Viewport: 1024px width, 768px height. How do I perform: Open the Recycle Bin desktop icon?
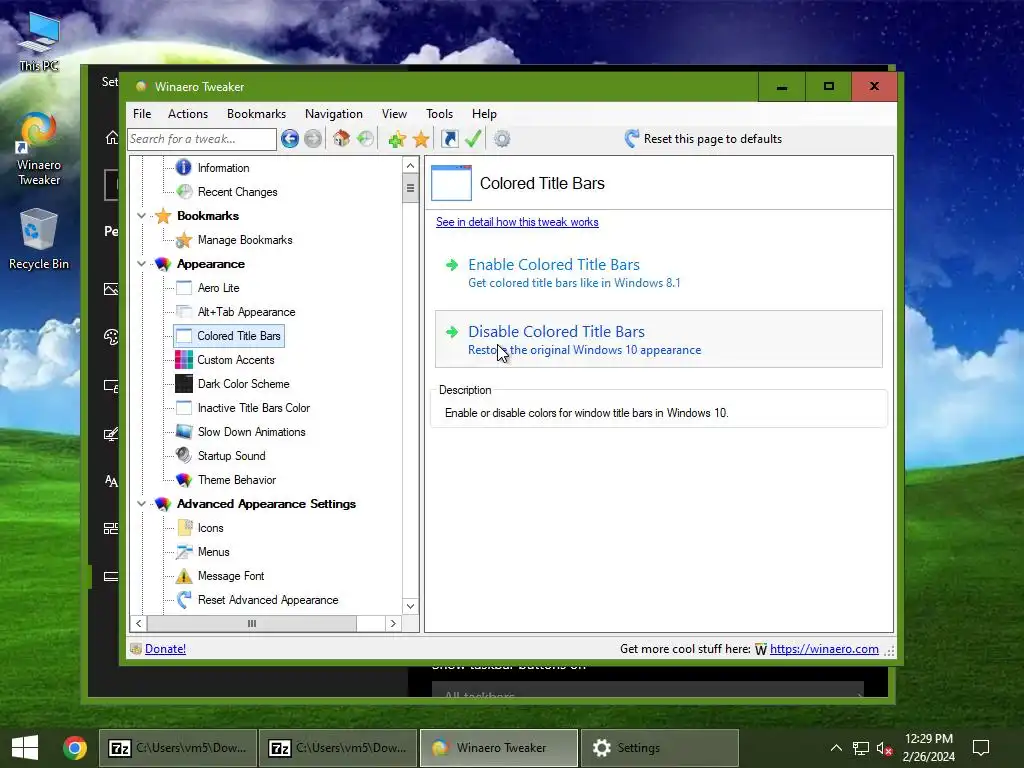pyautogui.click(x=39, y=239)
